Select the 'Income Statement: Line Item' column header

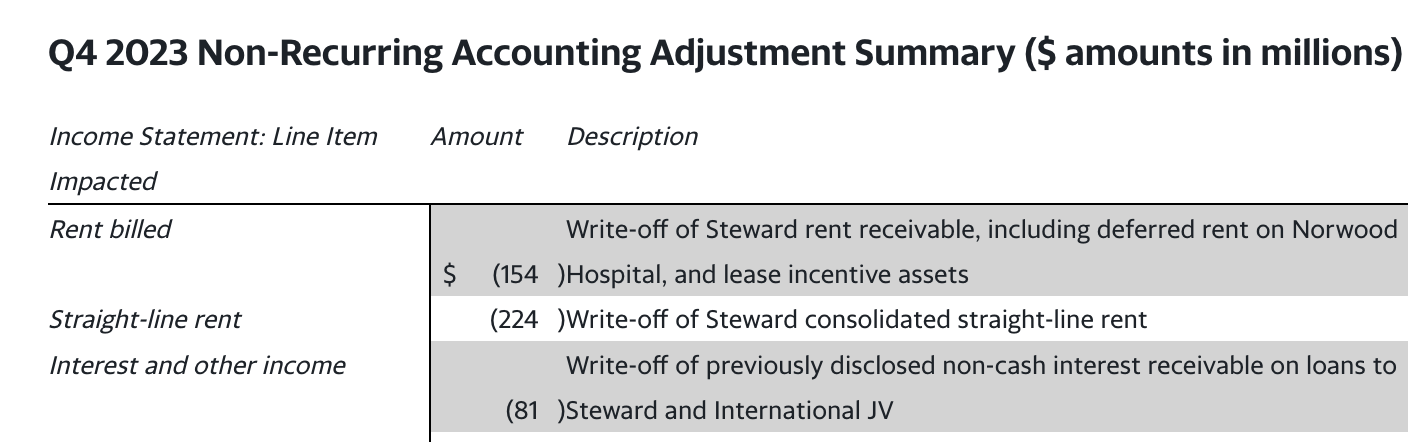[x=213, y=137]
